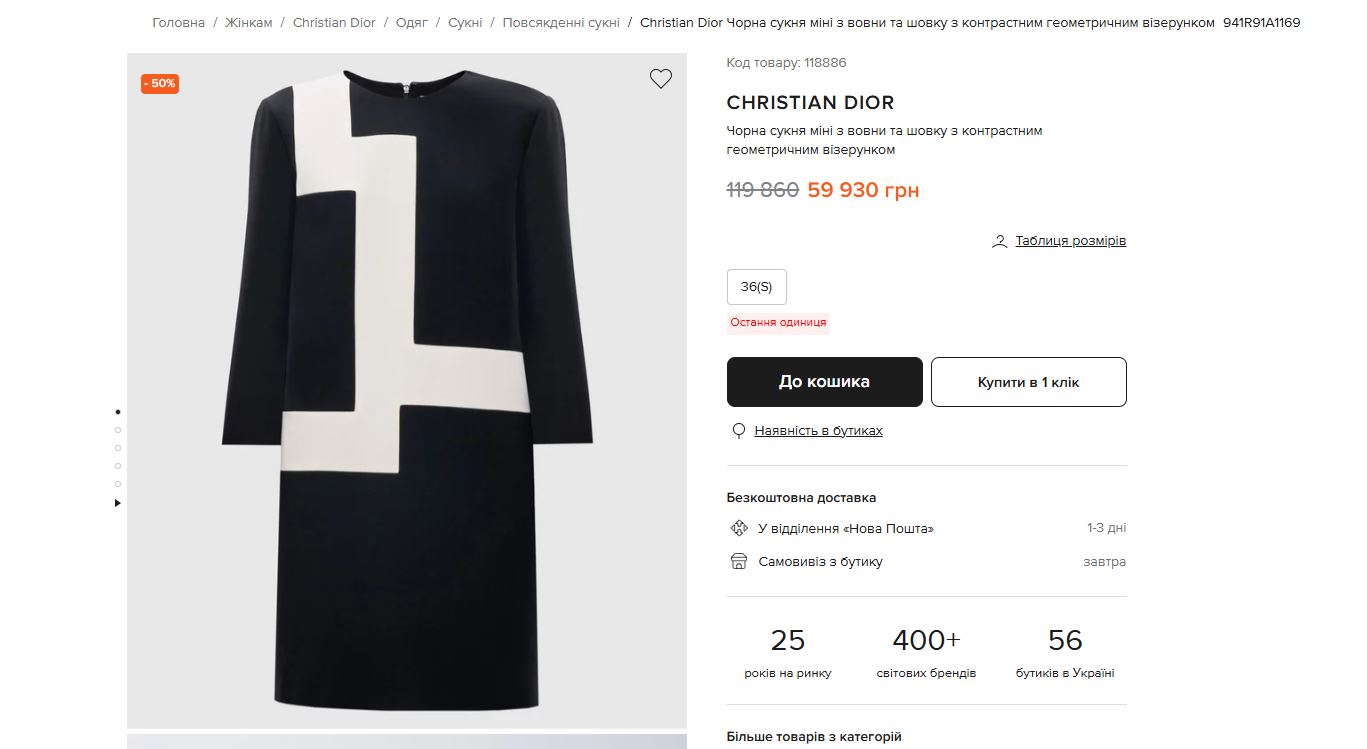This screenshot has height=749, width=1367.
Task: Open Таблиця розмірів size chart
Action: (1070, 241)
